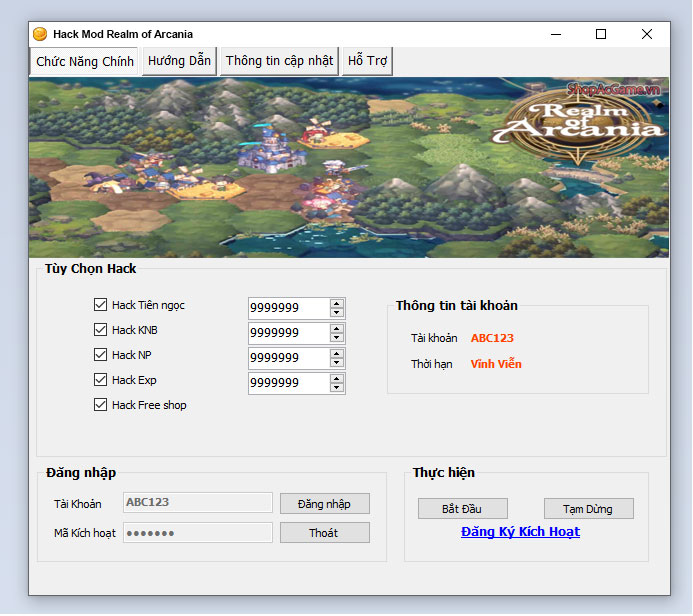The width and height of the screenshot is (693, 616).
Task: Click the Mã Kích hoạt password field
Action: [x=198, y=533]
